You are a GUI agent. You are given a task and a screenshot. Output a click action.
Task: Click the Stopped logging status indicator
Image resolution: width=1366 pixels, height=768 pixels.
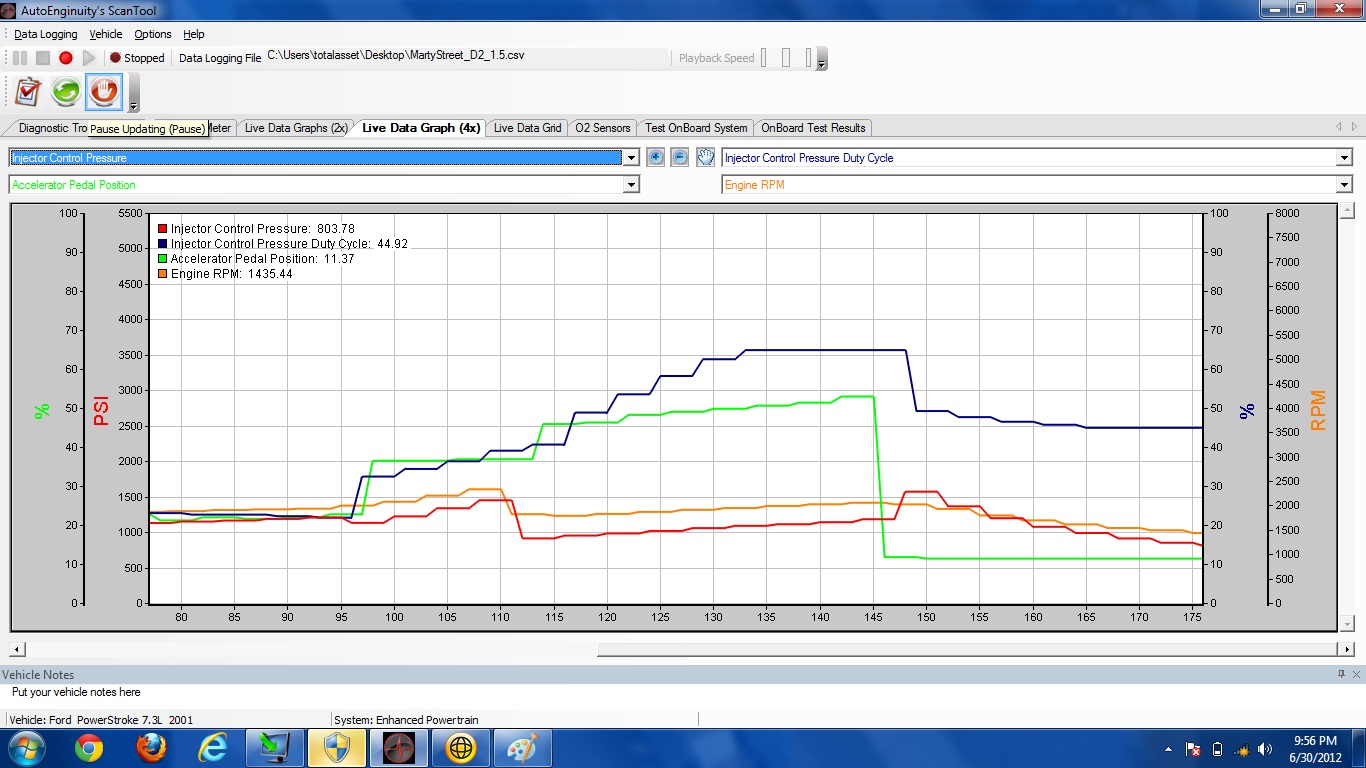137,58
